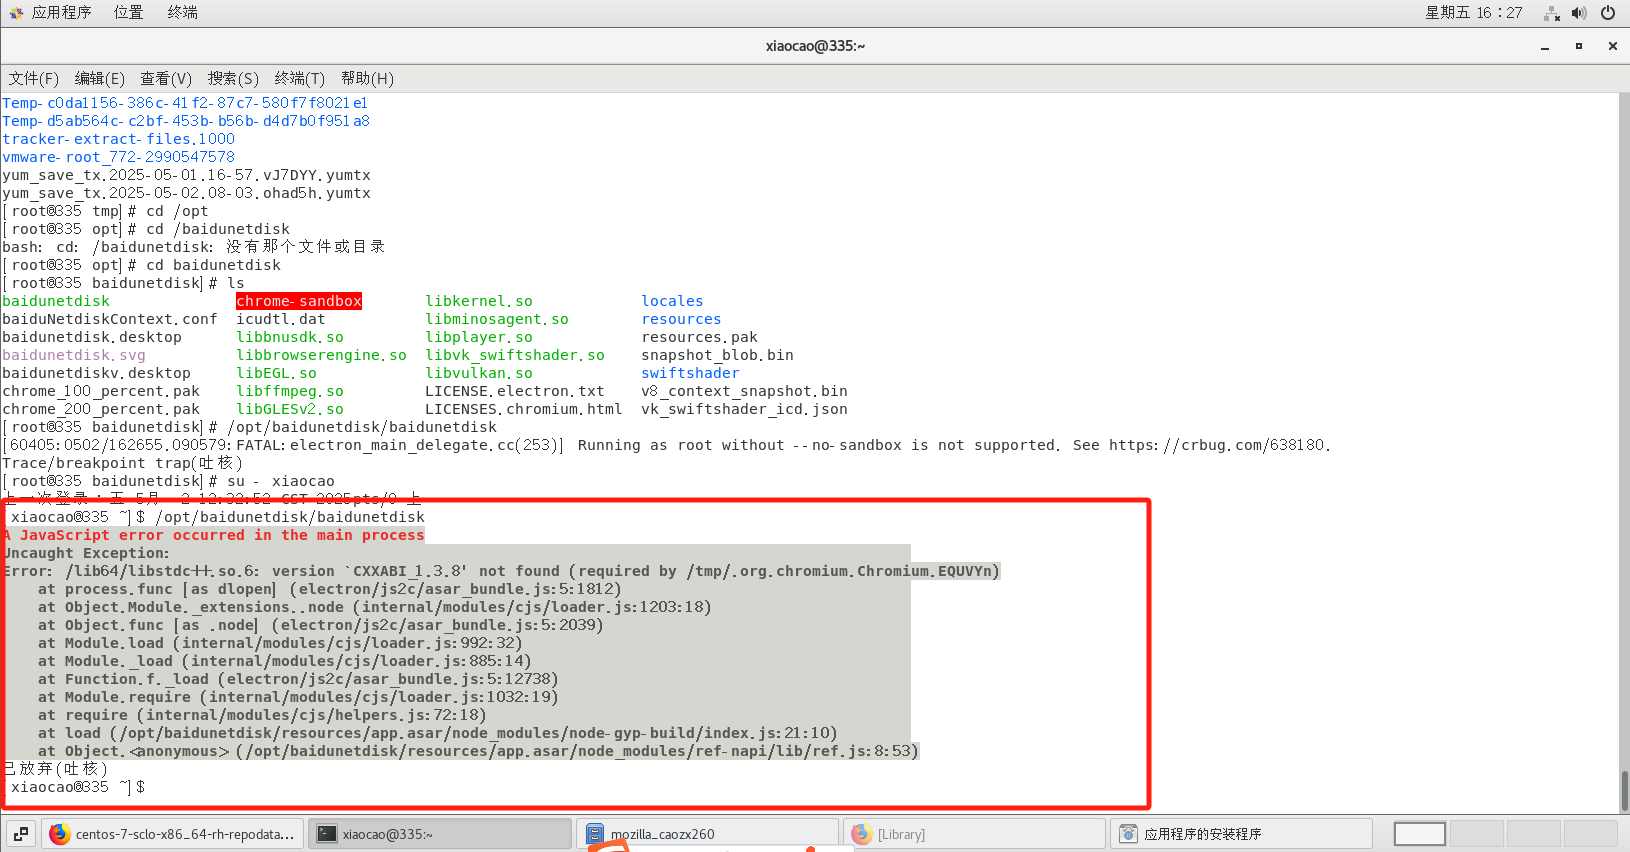Open the 终端(T) menu

coord(299,79)
